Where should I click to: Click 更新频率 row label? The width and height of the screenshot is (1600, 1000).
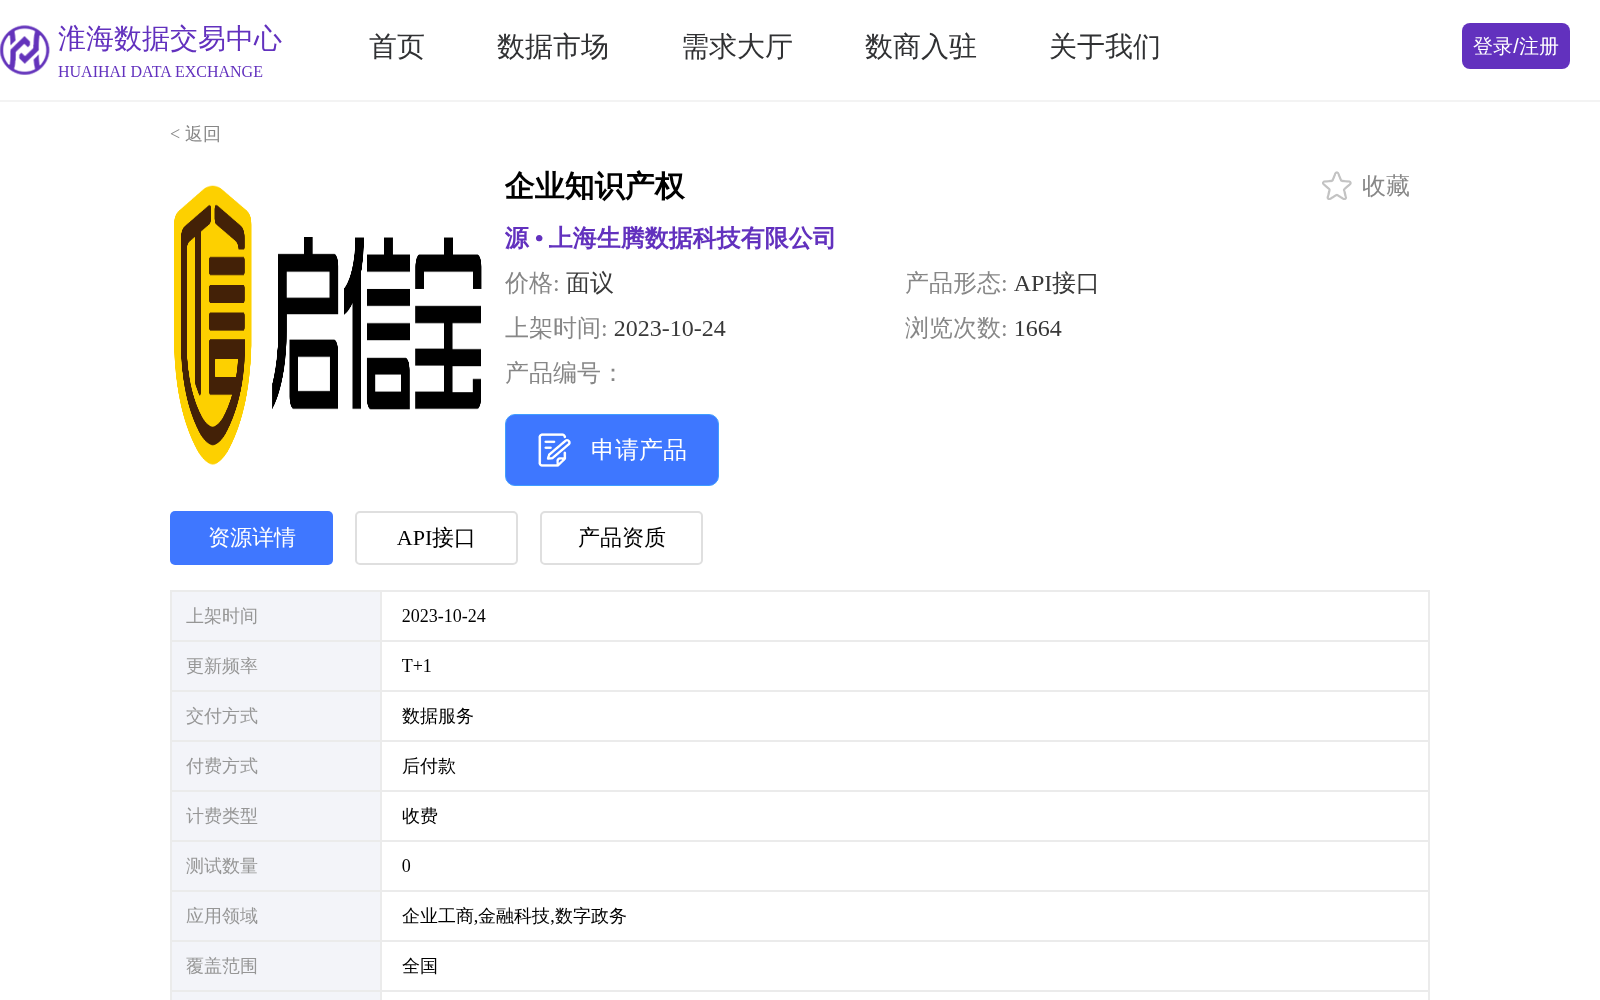pos(222,666)
